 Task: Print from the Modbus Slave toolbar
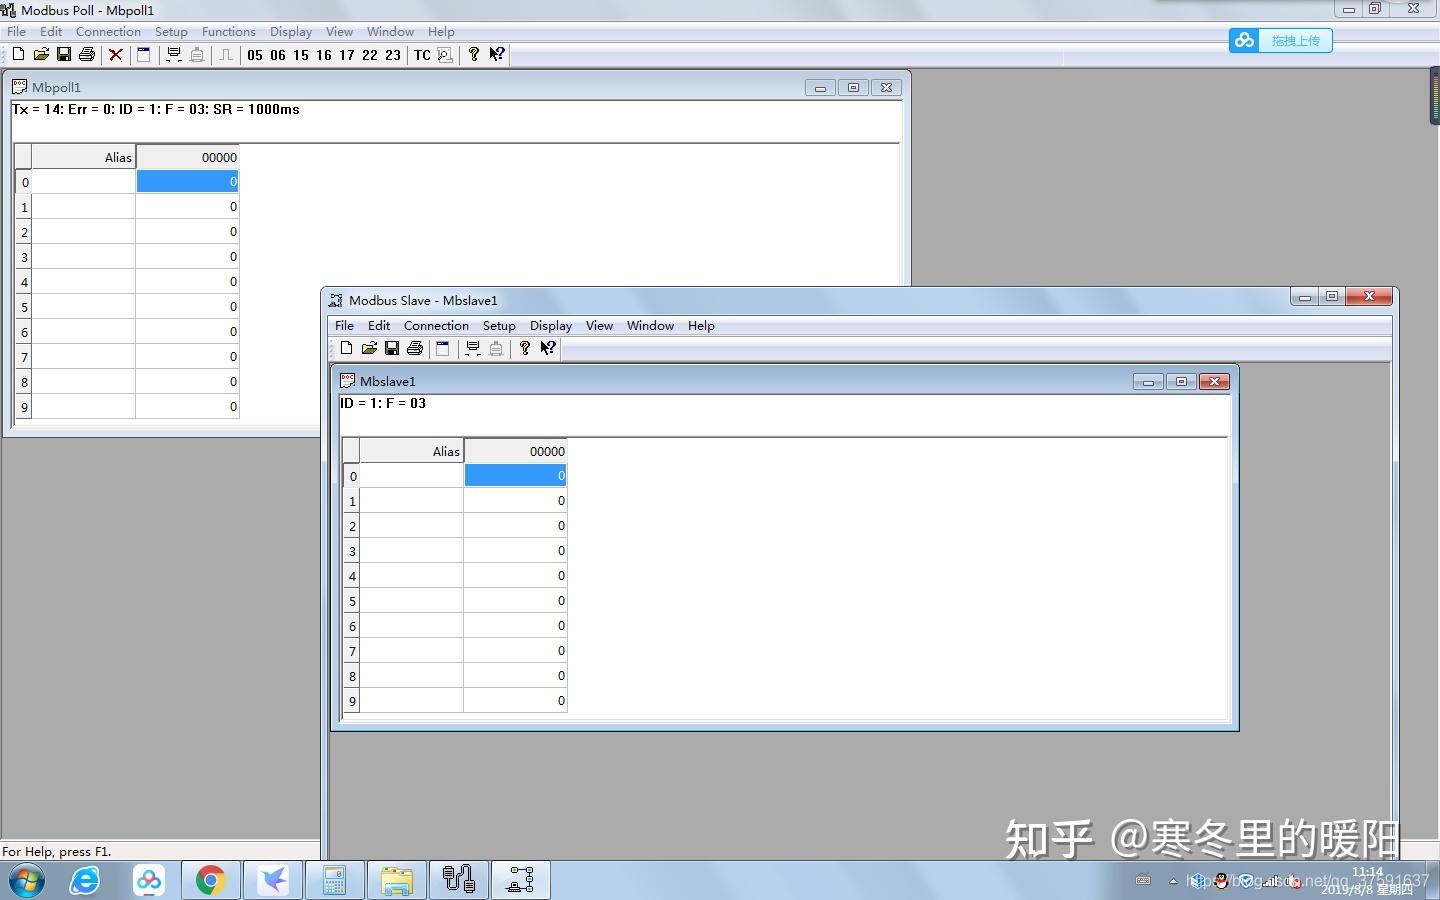coord(415,348)
